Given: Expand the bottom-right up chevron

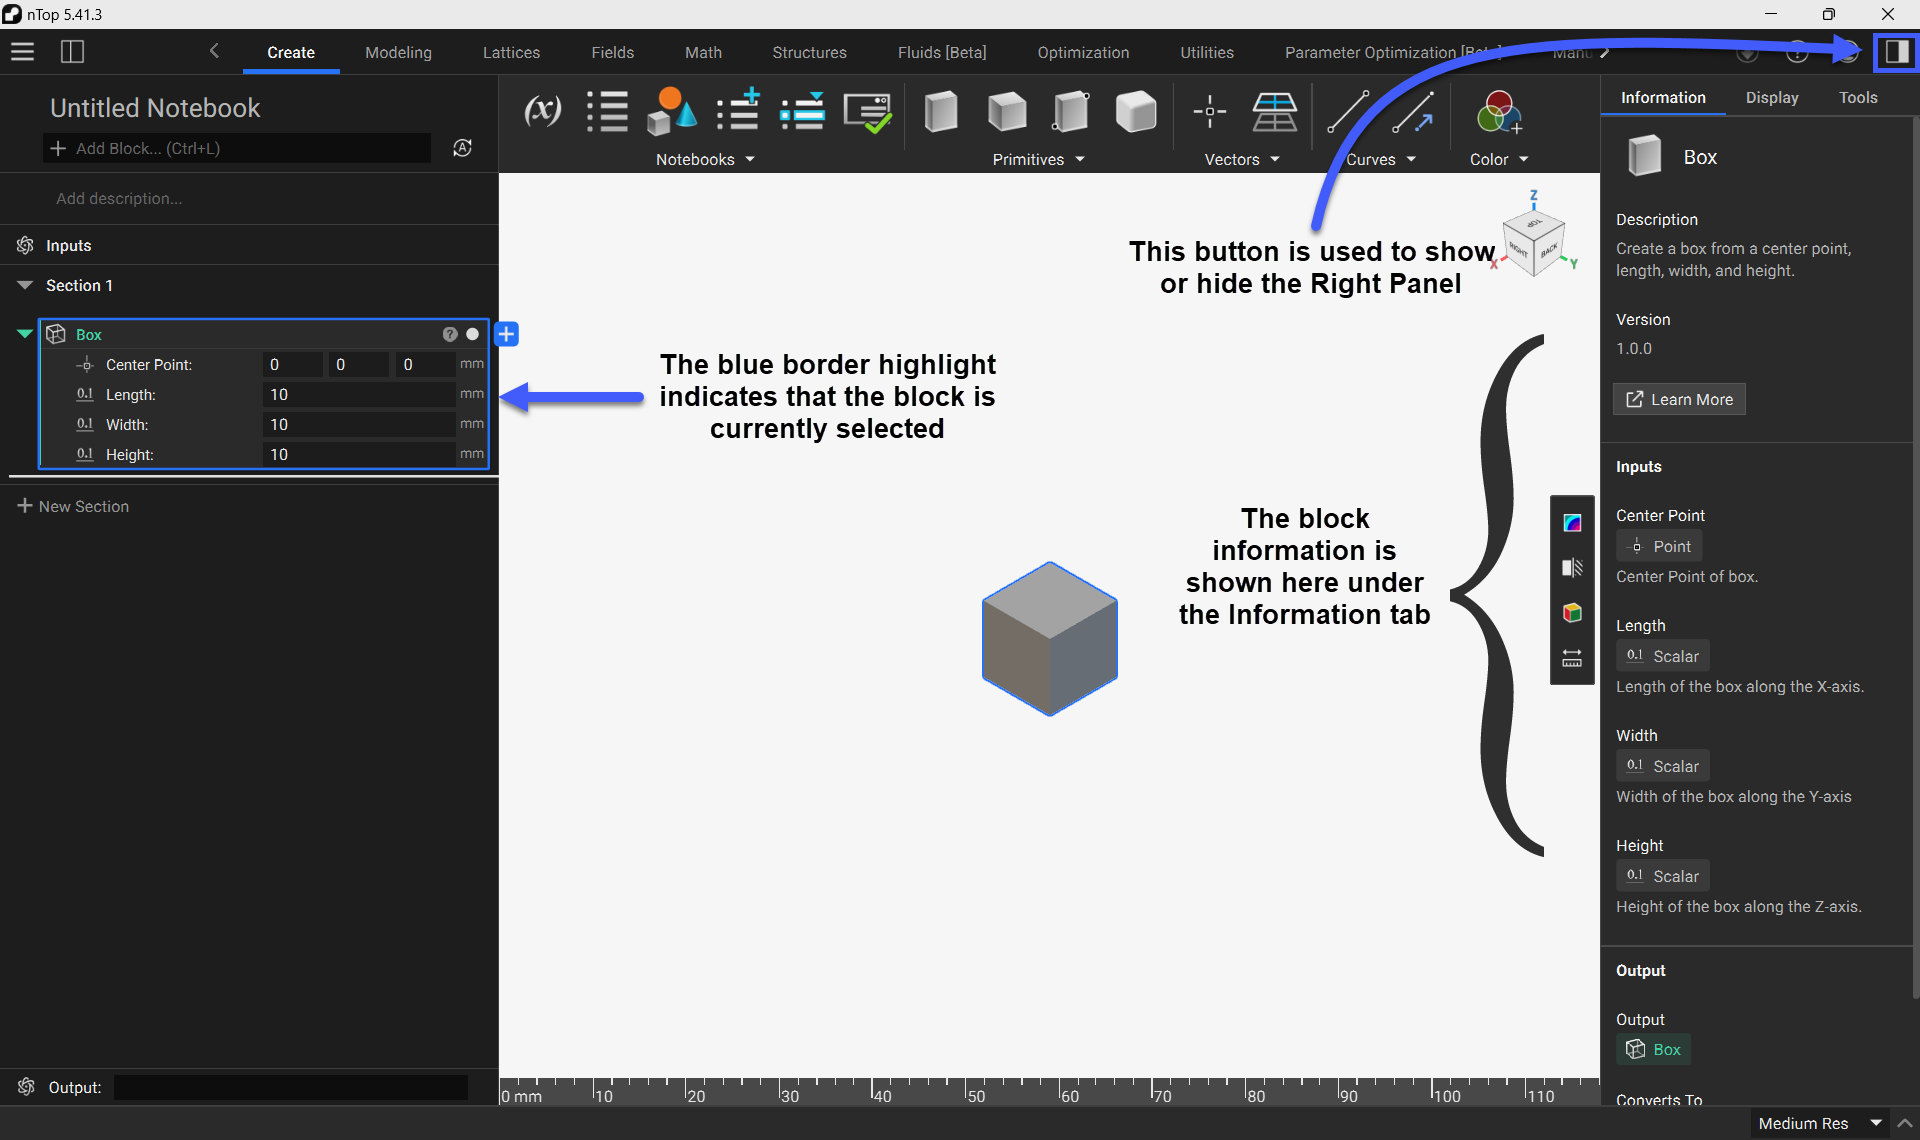Looking at the screenshot, I should tap(1905, 1123).
